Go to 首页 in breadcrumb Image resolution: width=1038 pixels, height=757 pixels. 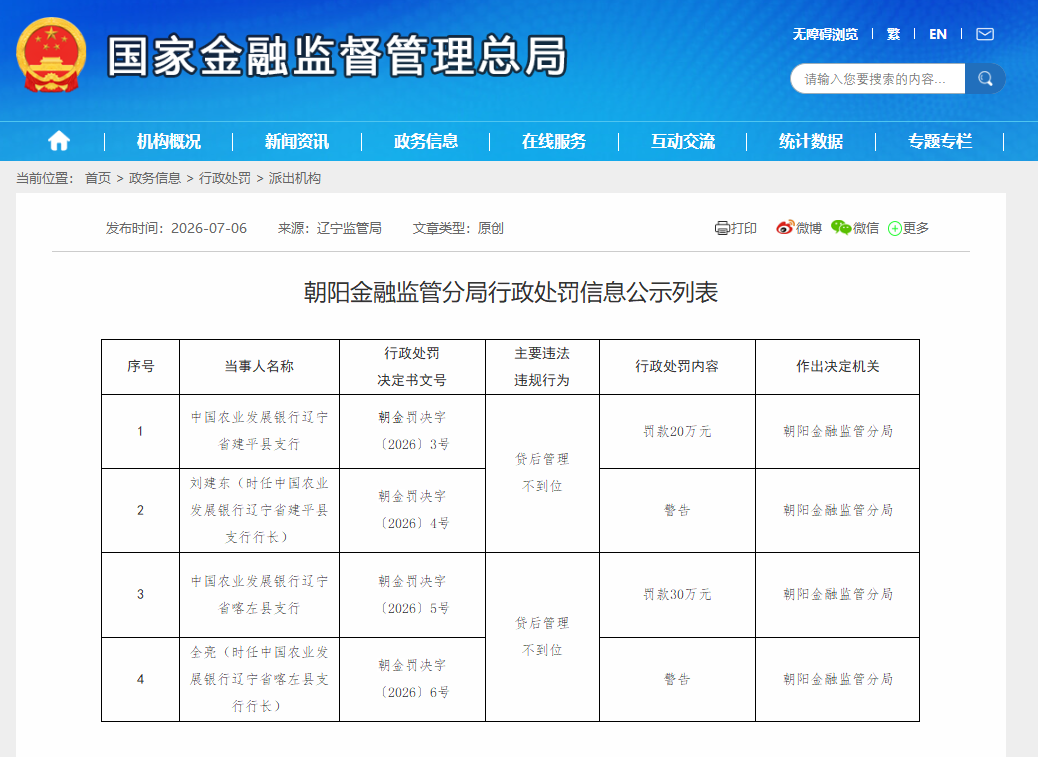(98, 178)
